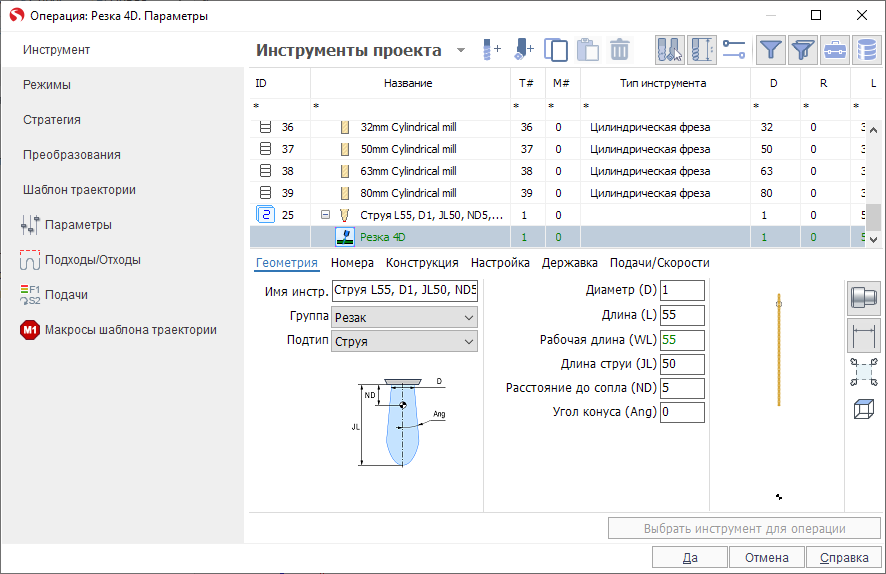Screen dimensions: 886x574
Task: Click the row icon for tool ID 36
Action: coord(265,127)
